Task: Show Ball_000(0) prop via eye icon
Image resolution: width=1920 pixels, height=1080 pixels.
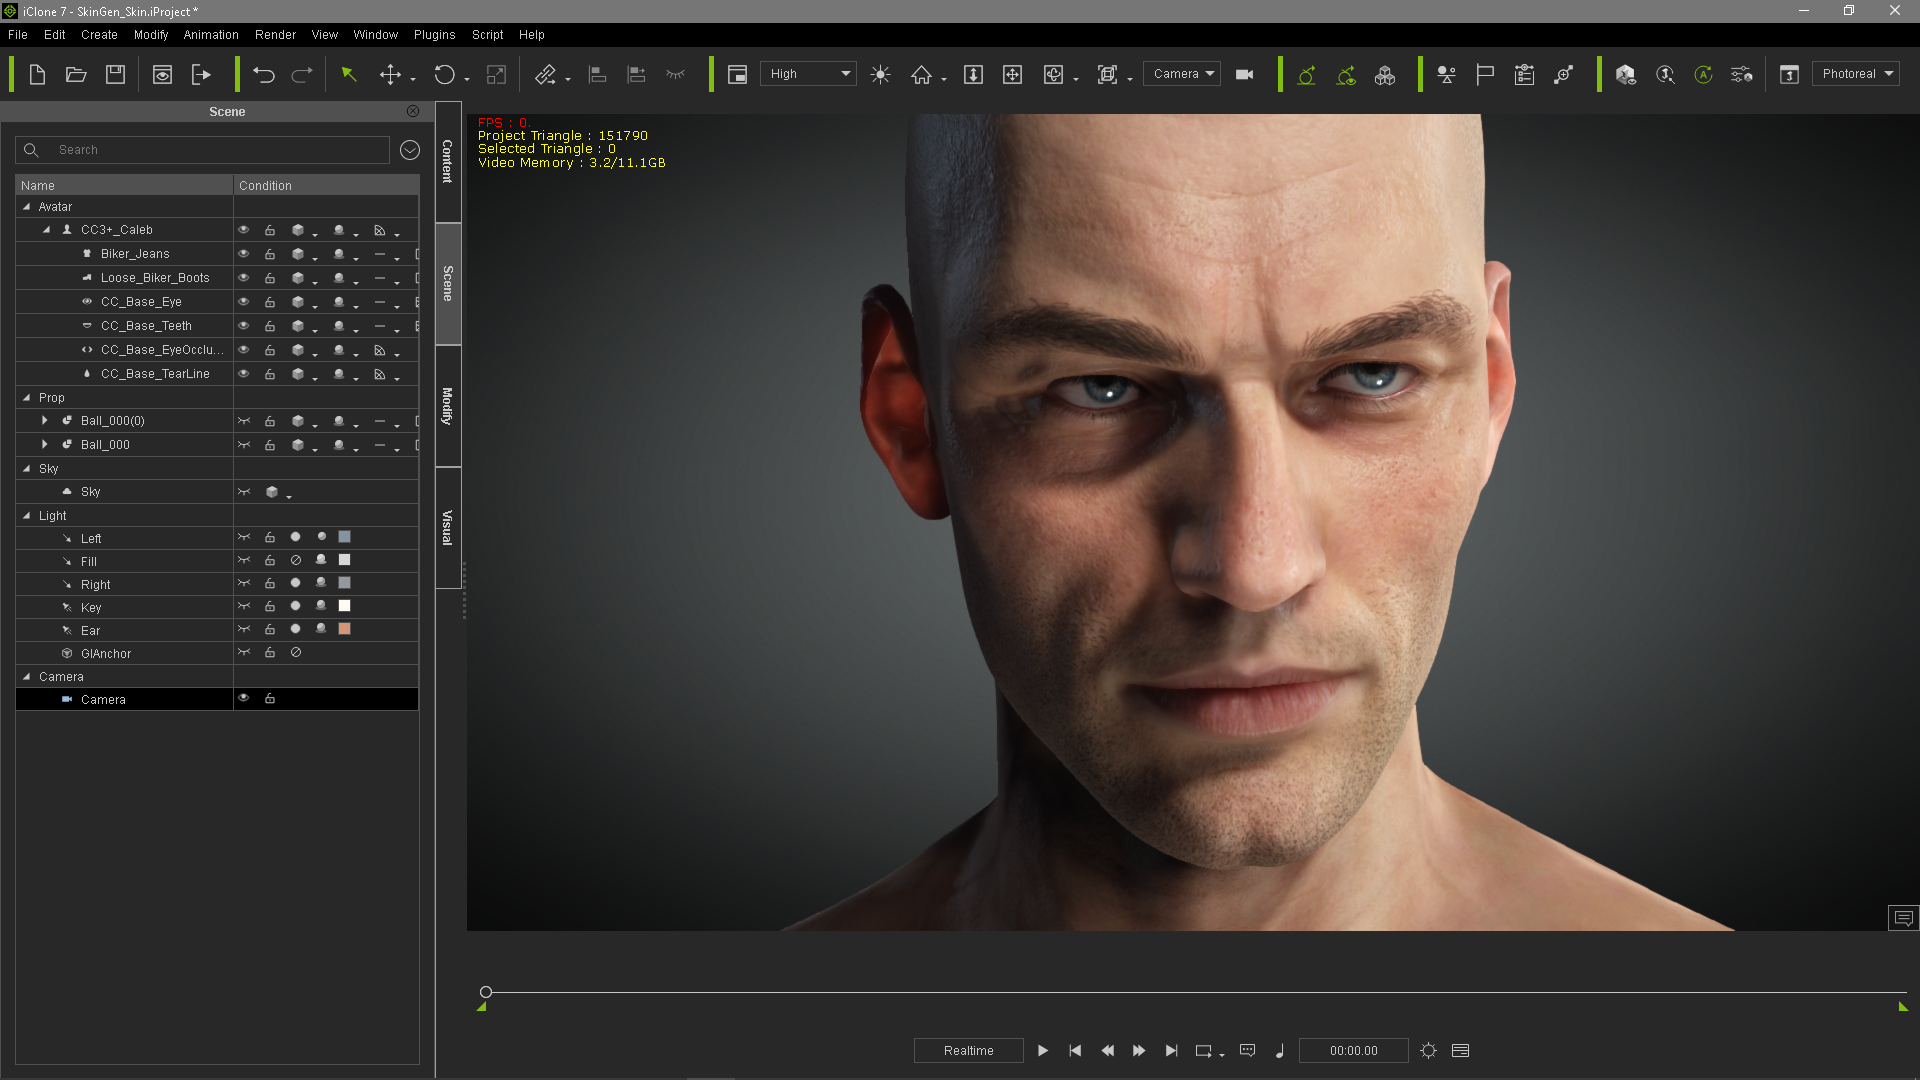Action: (x=243, y=421)
